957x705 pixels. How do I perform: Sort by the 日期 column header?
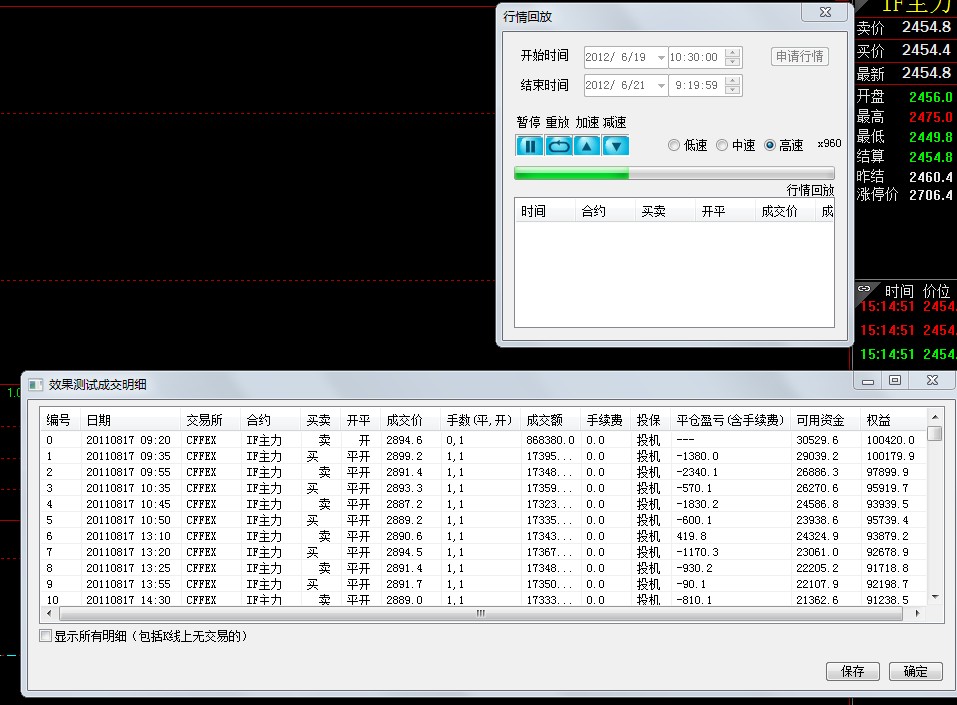click(130, 420)
